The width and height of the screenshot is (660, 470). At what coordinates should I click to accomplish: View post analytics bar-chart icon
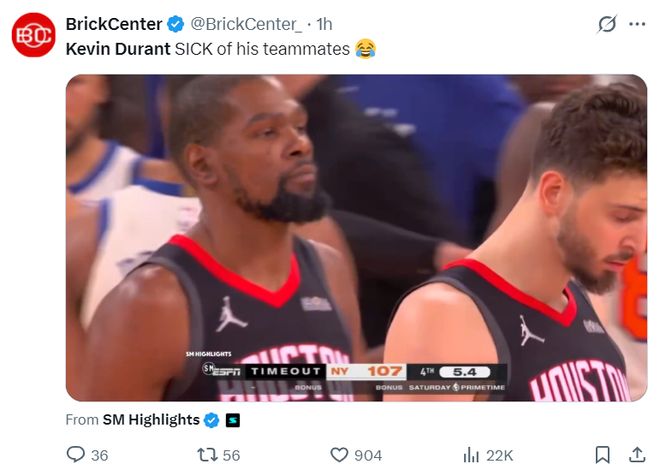(470, 454)
